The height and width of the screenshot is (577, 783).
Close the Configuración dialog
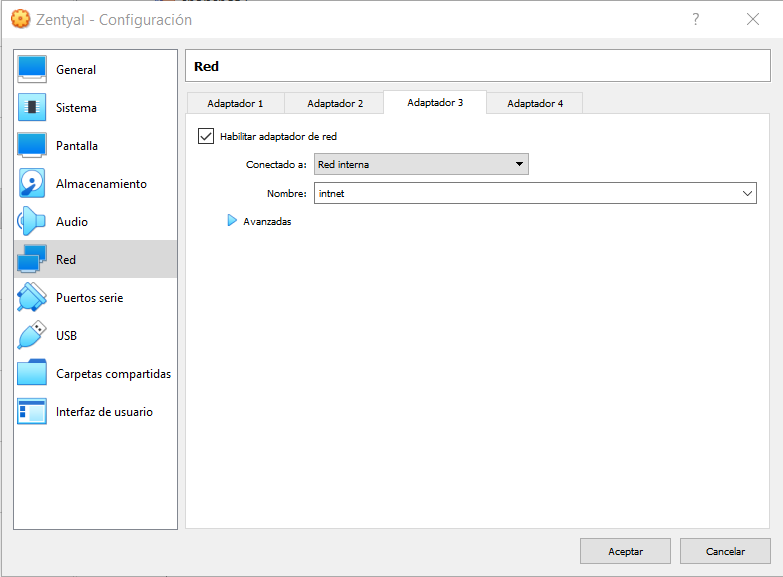pyautogui.click(x=753, y=19)
